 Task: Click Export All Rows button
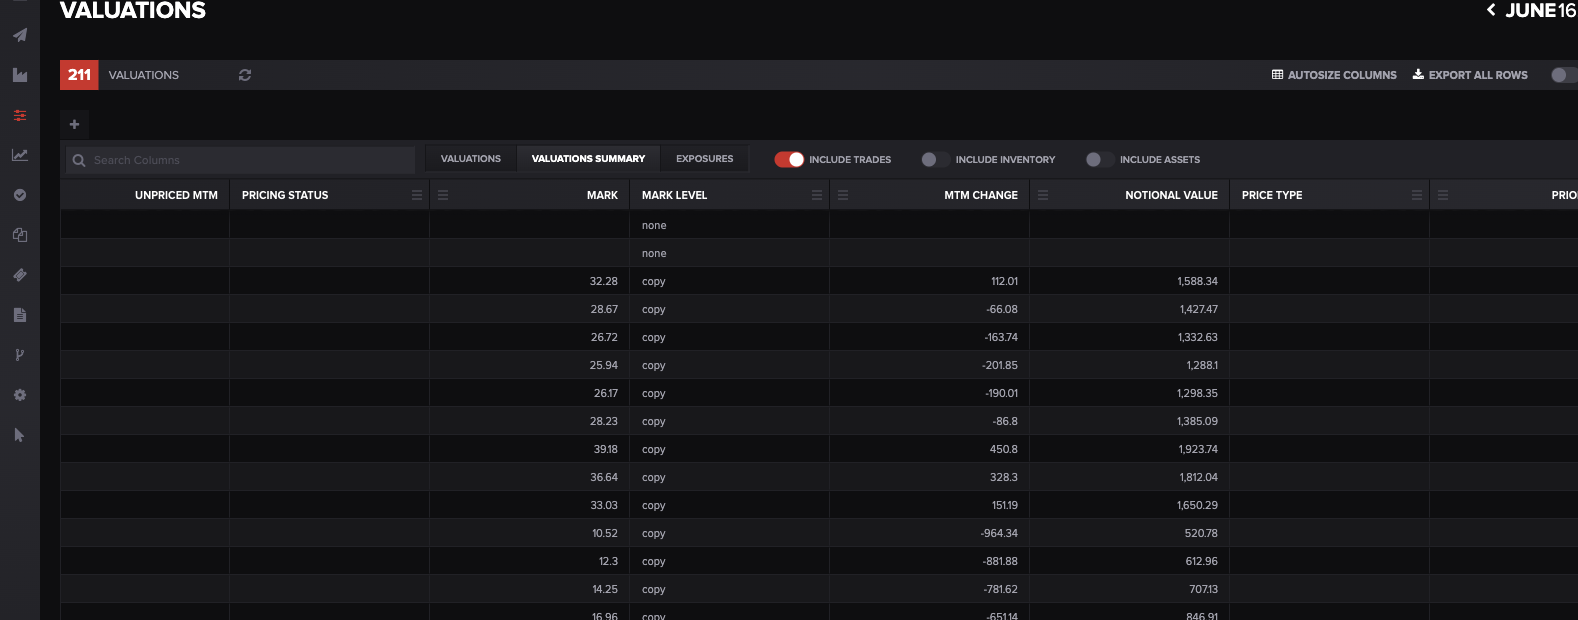click(1470, 75)
